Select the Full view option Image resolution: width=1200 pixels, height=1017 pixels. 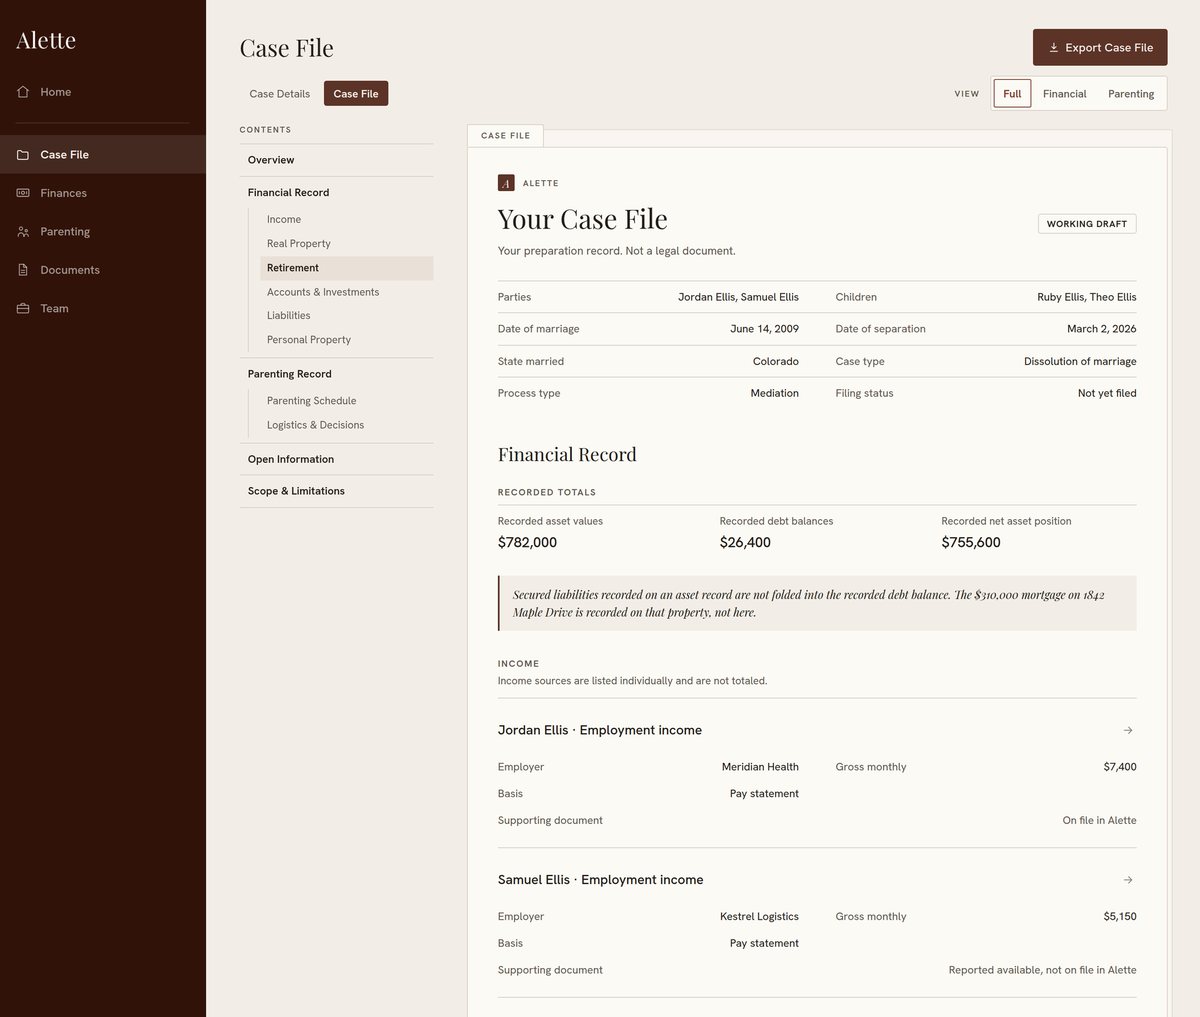1012,94
